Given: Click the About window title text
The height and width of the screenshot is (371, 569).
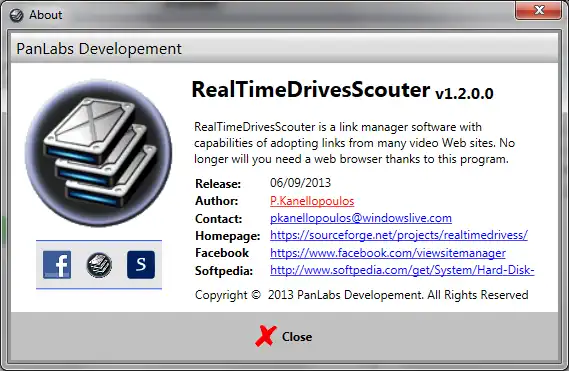Looking at the screenshot, I should [46, 15].
